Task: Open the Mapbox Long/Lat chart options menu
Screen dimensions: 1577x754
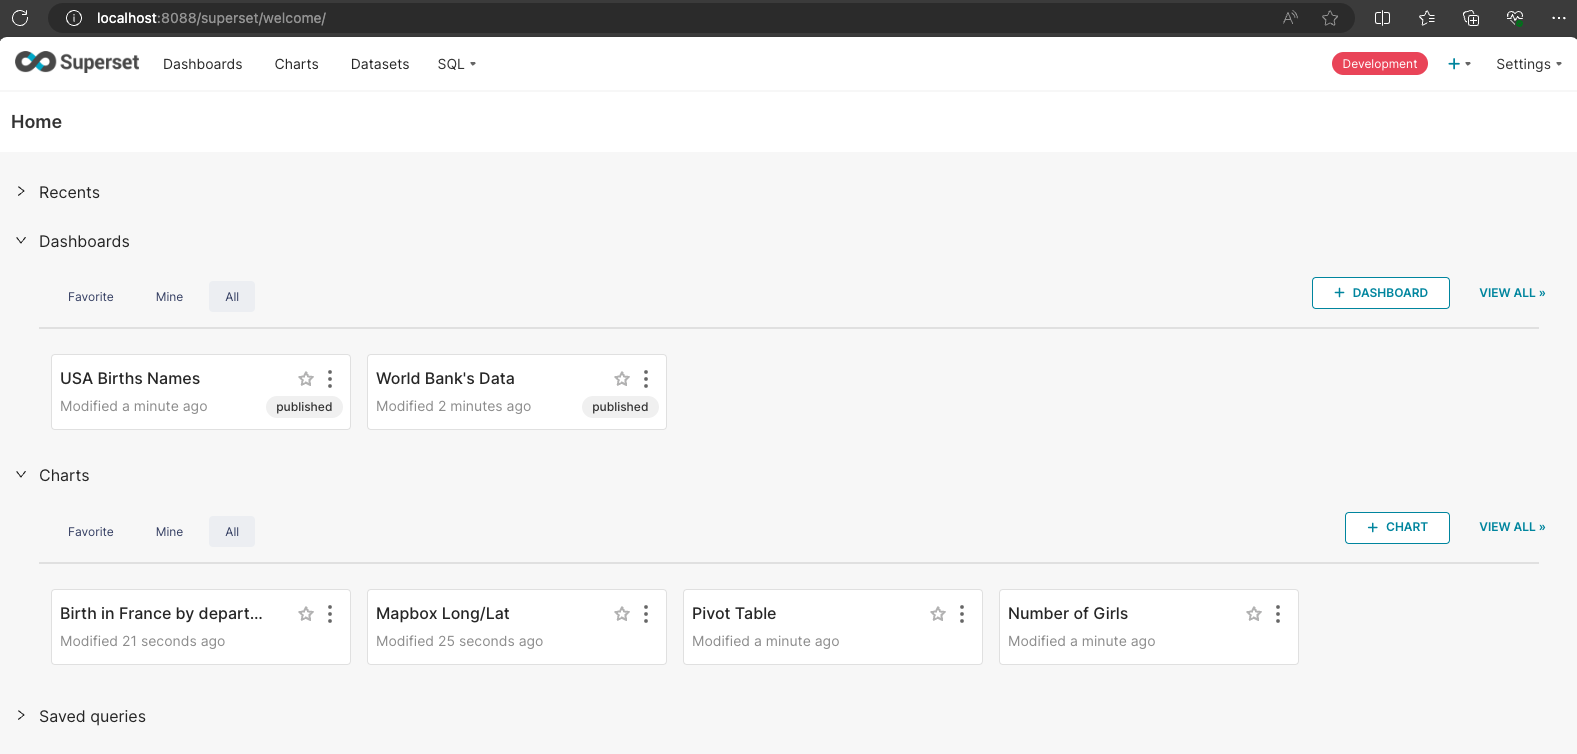Action: pyautogui.click(x=646, y=614)
